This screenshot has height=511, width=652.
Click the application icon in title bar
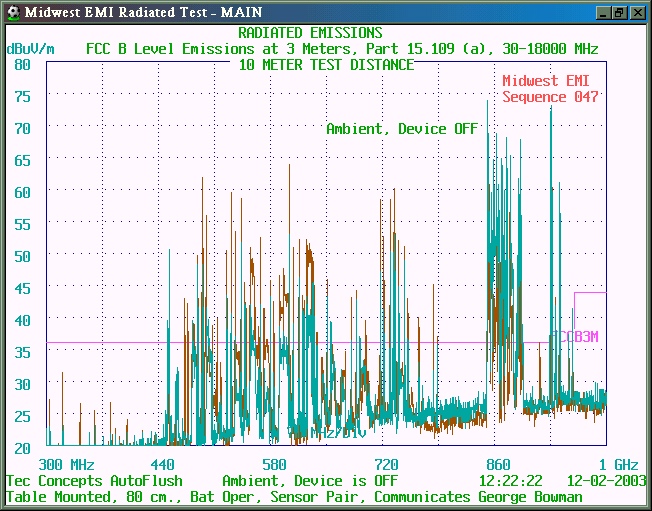12,12
